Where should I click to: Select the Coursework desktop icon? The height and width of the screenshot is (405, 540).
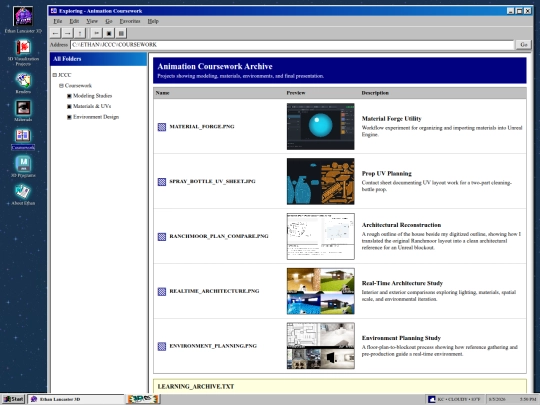pos(23,139)
